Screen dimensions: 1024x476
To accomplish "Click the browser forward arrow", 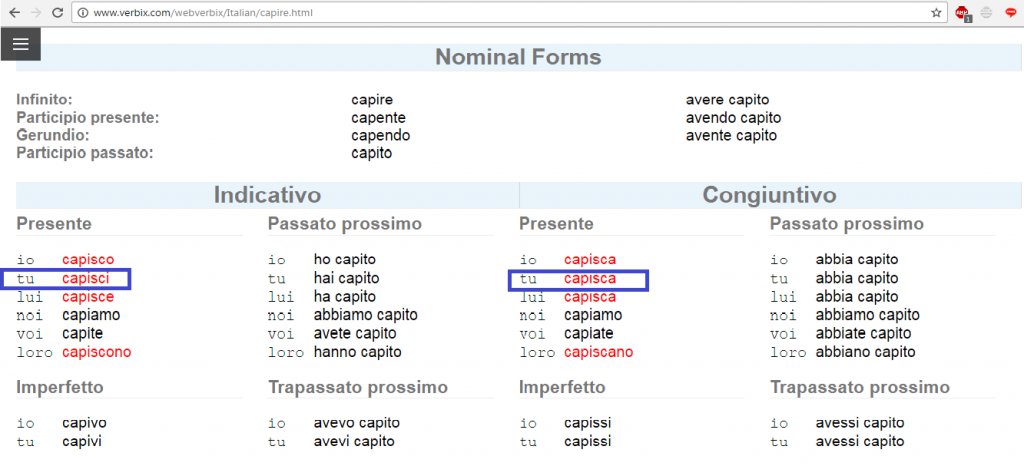I will point(36,13).
